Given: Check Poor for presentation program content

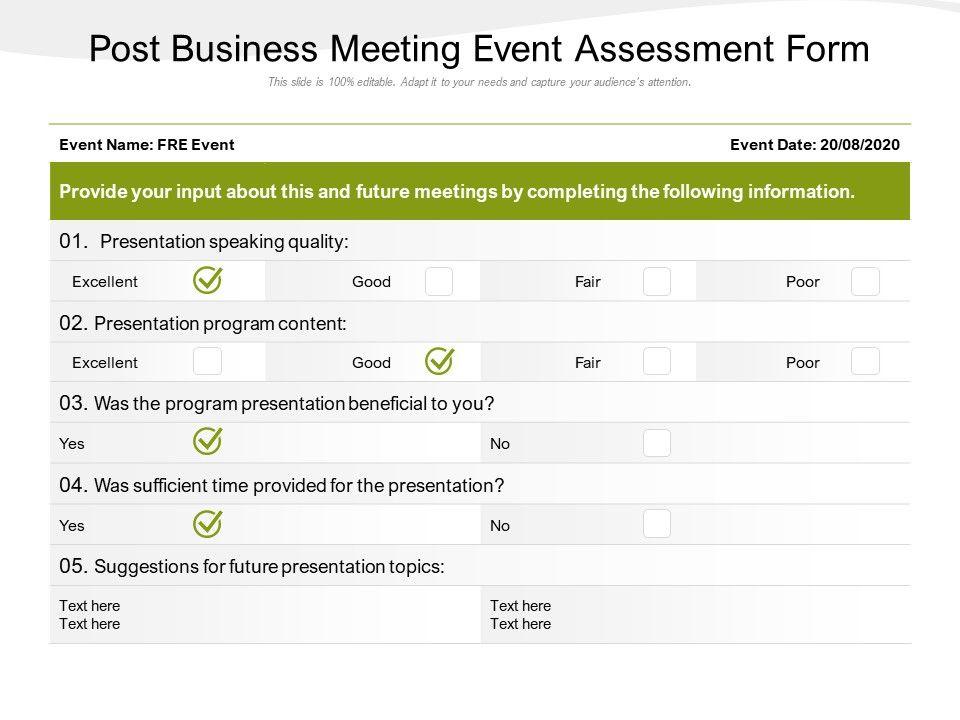Looking at the screenshot, I should pos(865,361).
